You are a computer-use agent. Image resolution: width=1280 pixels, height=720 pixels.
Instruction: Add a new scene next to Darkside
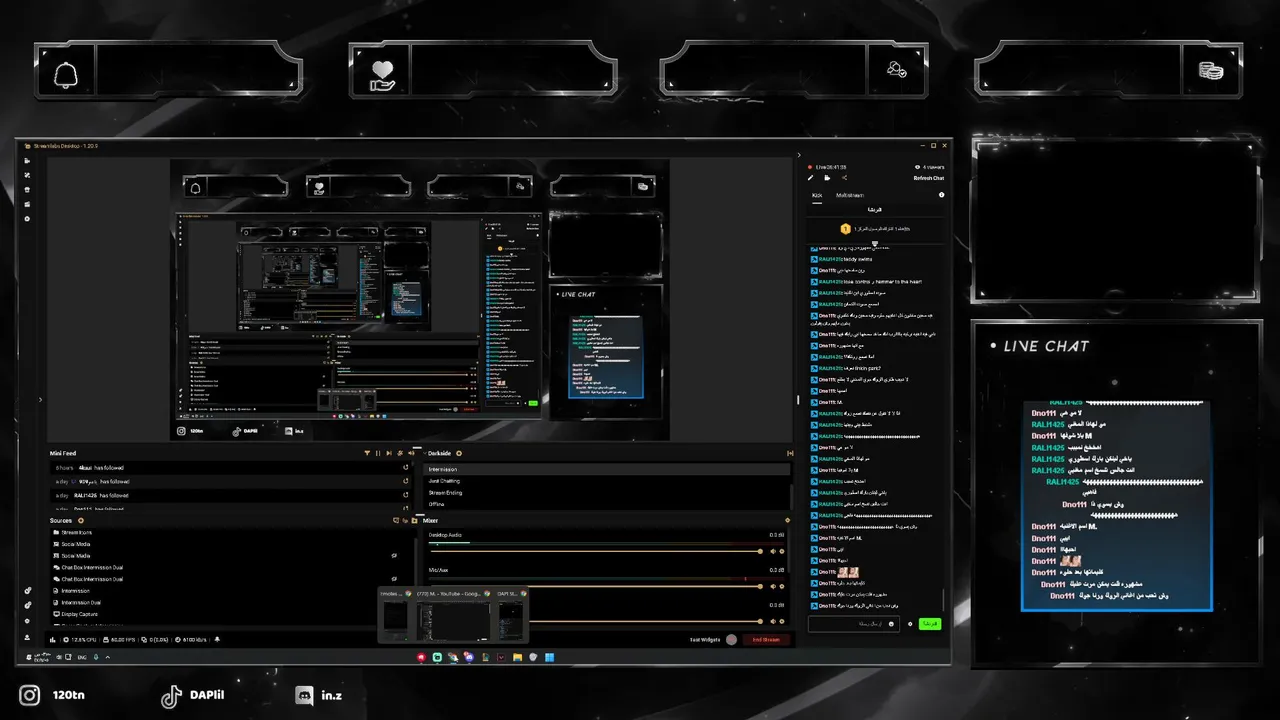point(459,453)
